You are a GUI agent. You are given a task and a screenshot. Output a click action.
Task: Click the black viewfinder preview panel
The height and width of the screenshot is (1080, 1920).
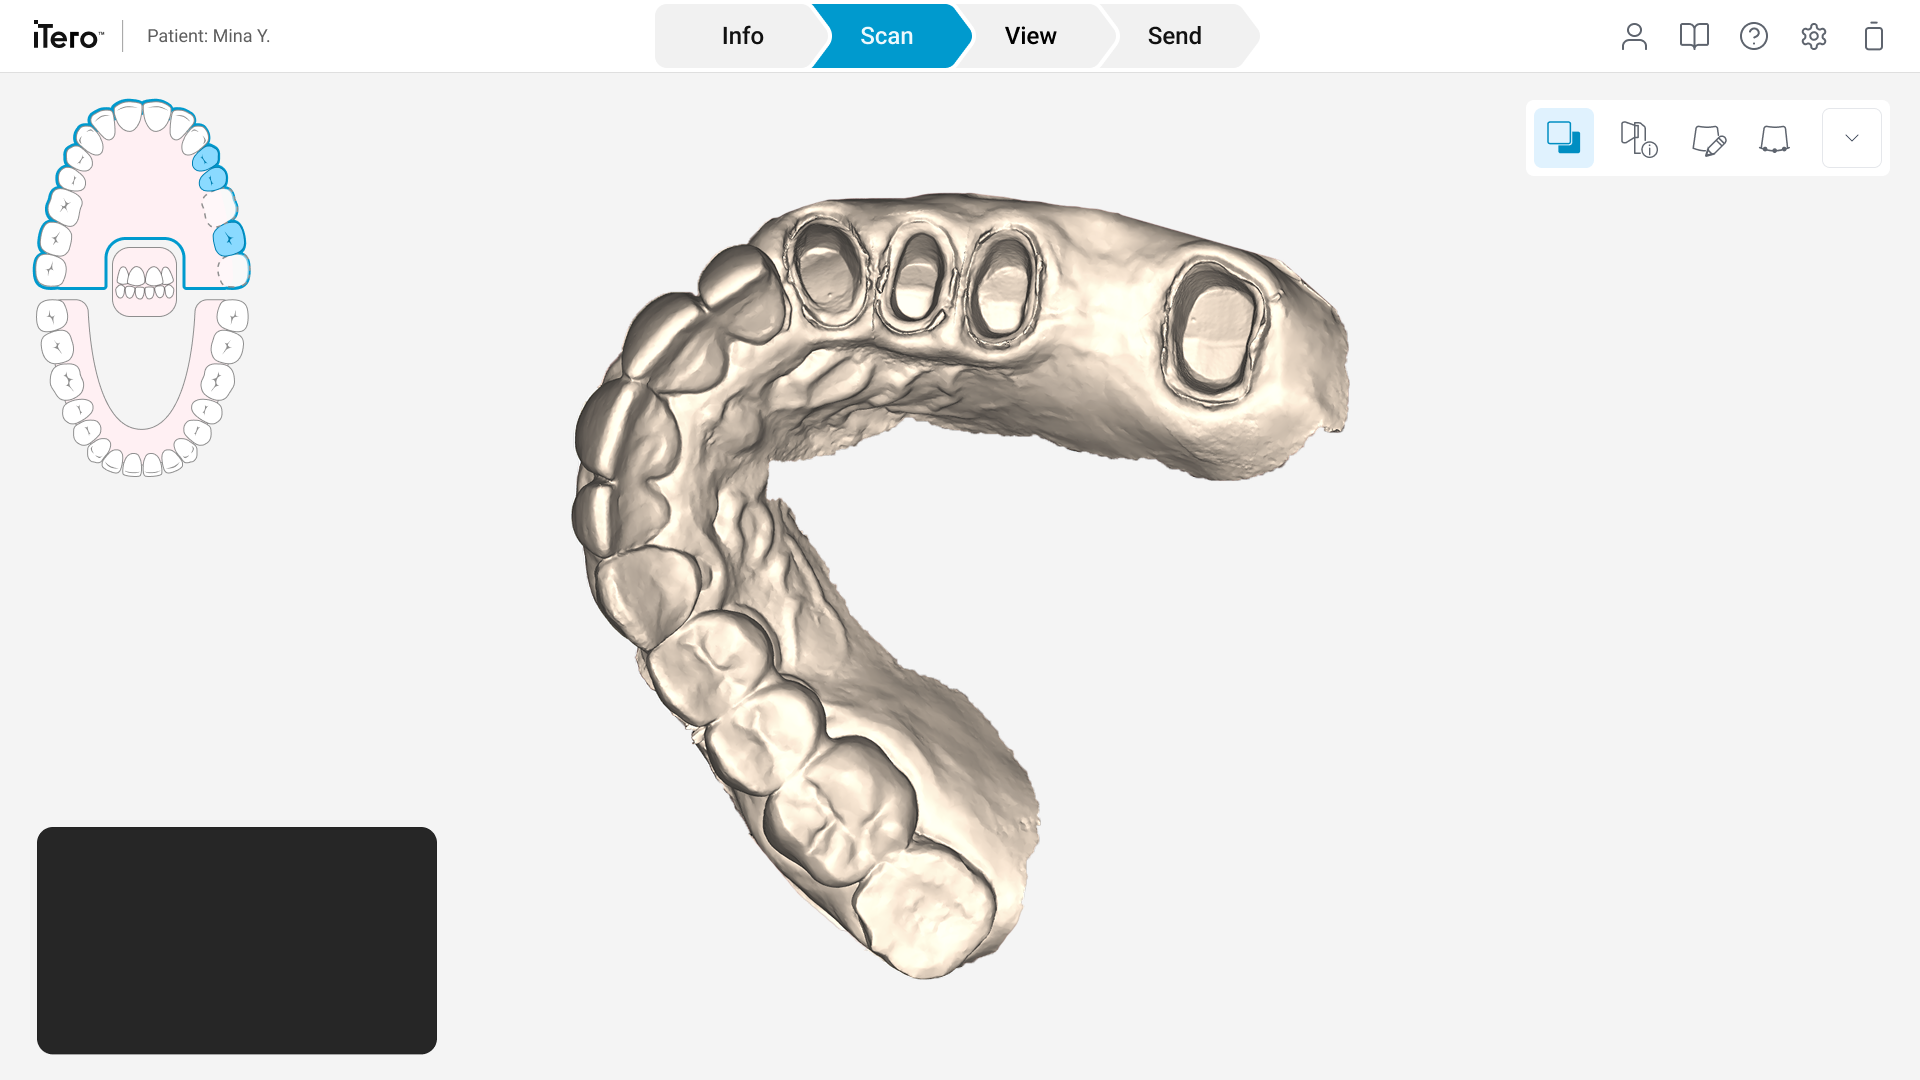click(237, 940)
